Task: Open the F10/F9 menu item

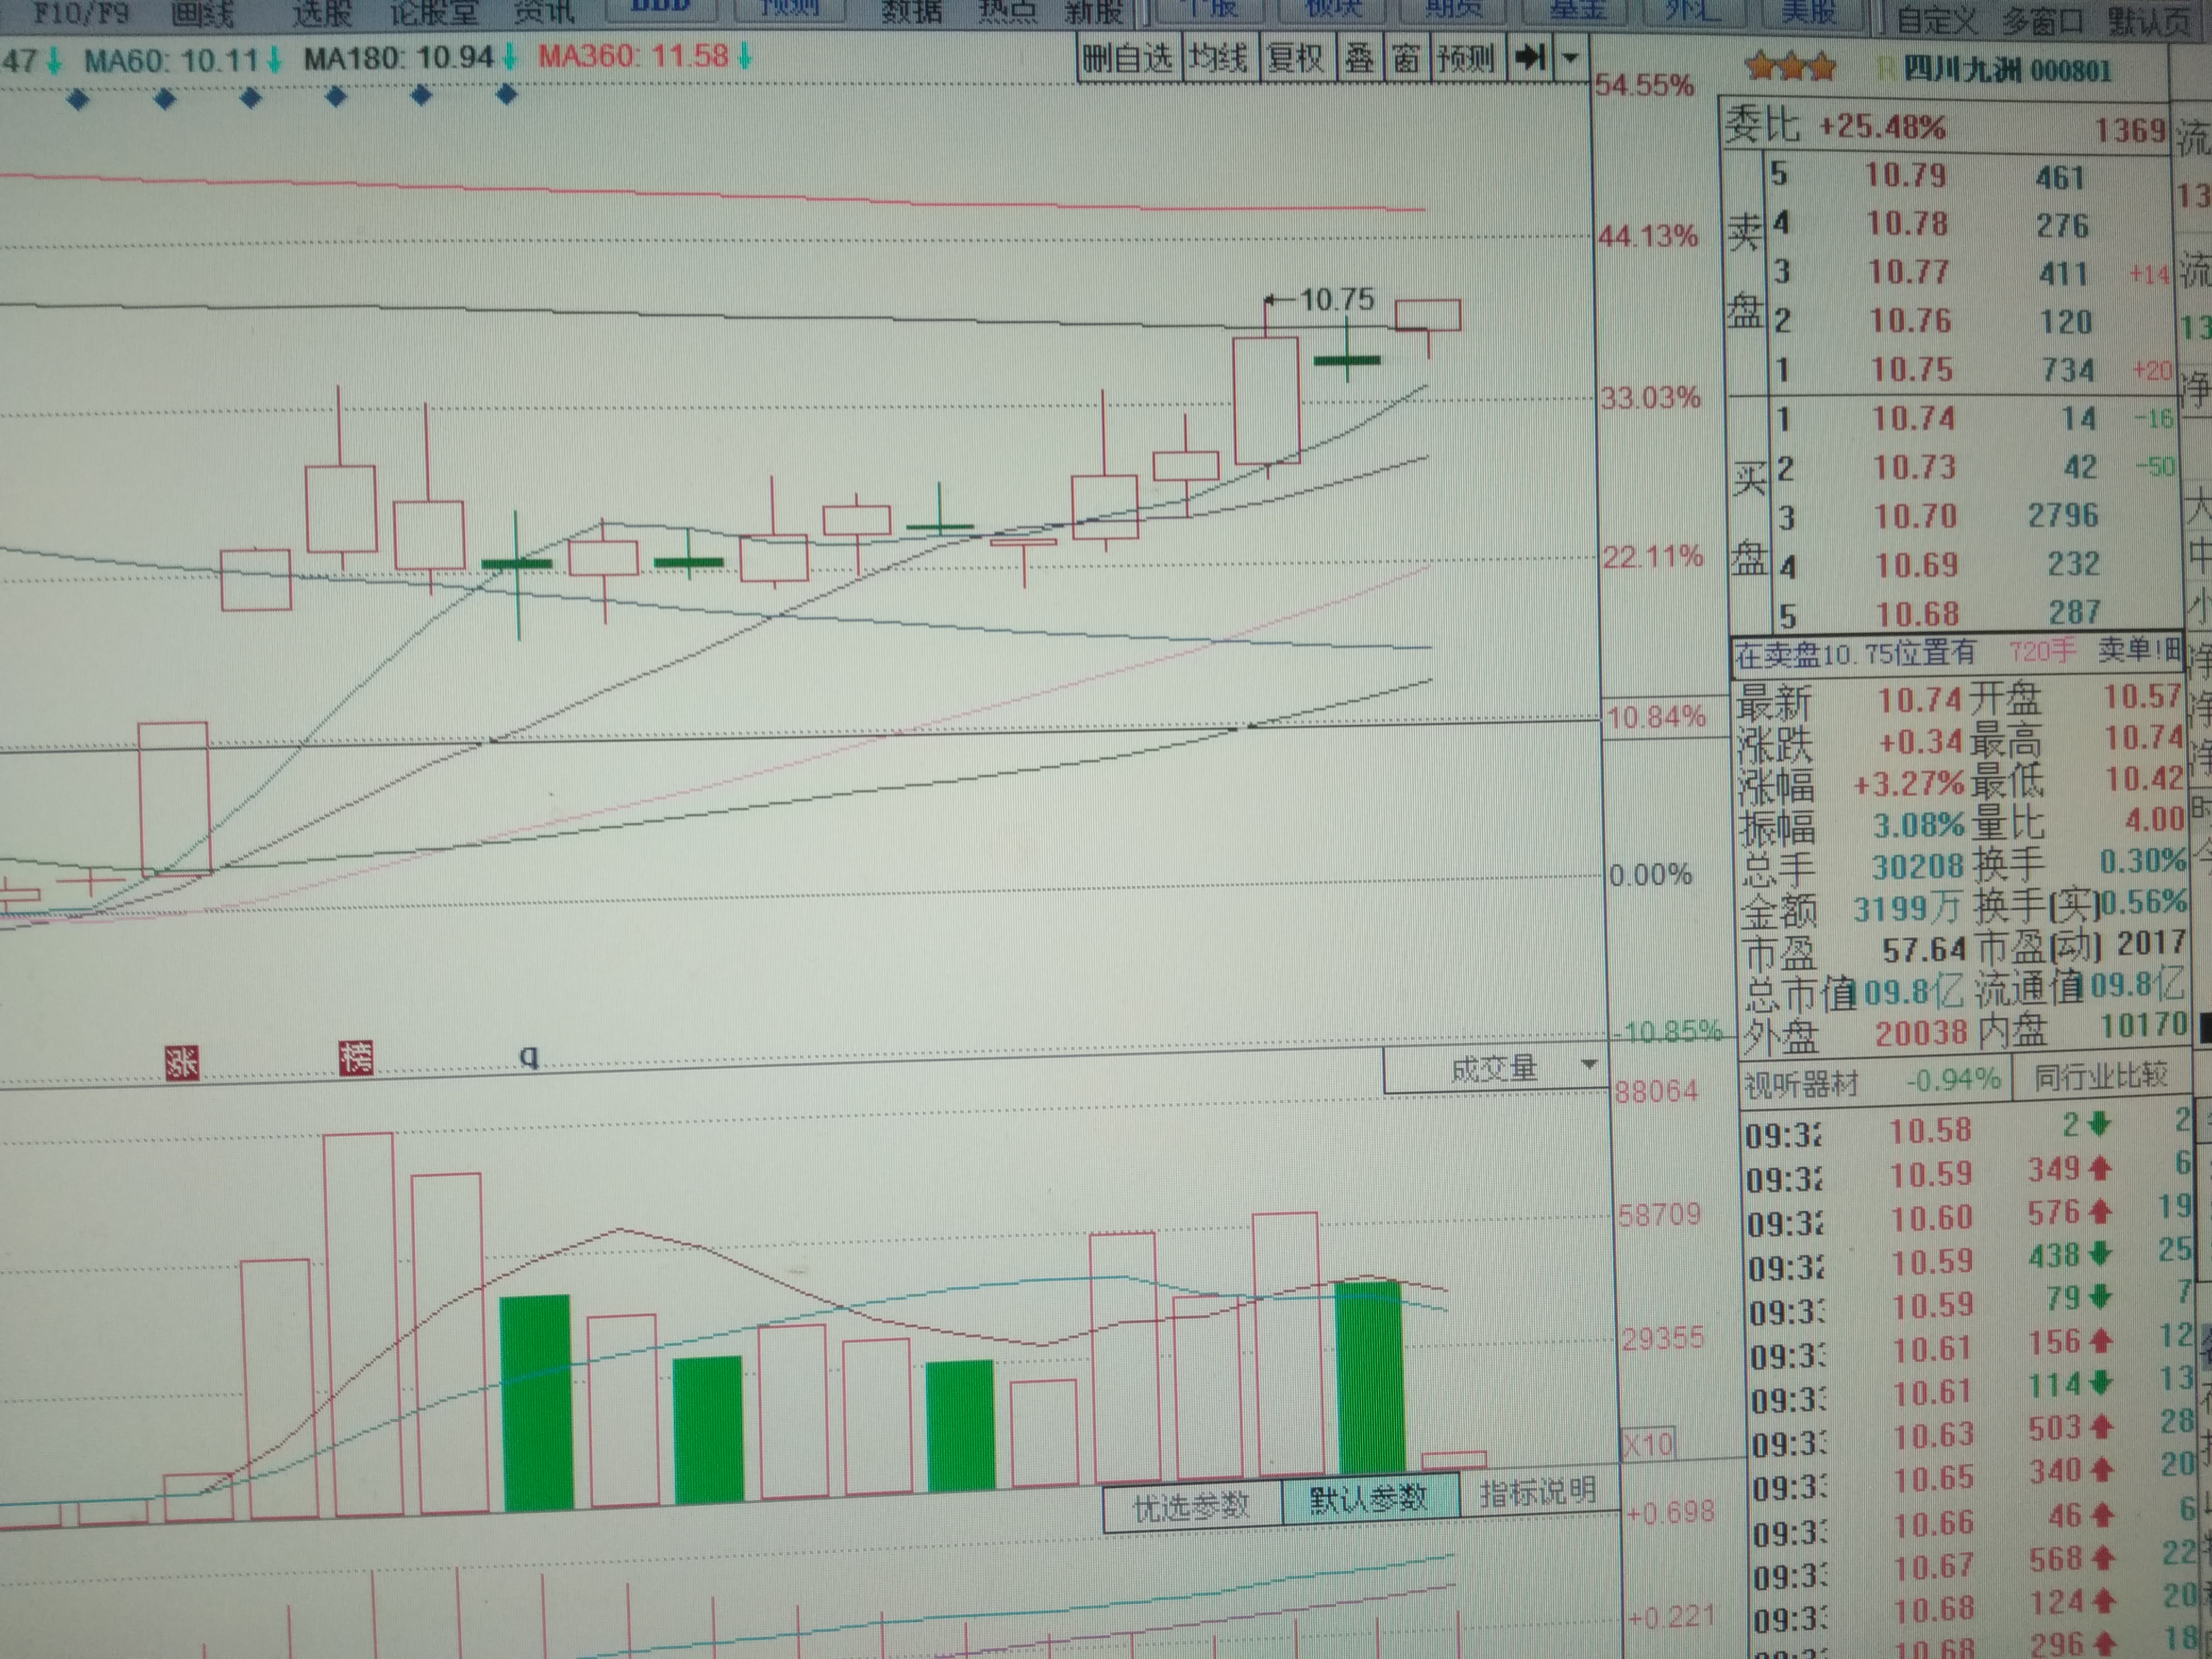Action: coord(82,14)
